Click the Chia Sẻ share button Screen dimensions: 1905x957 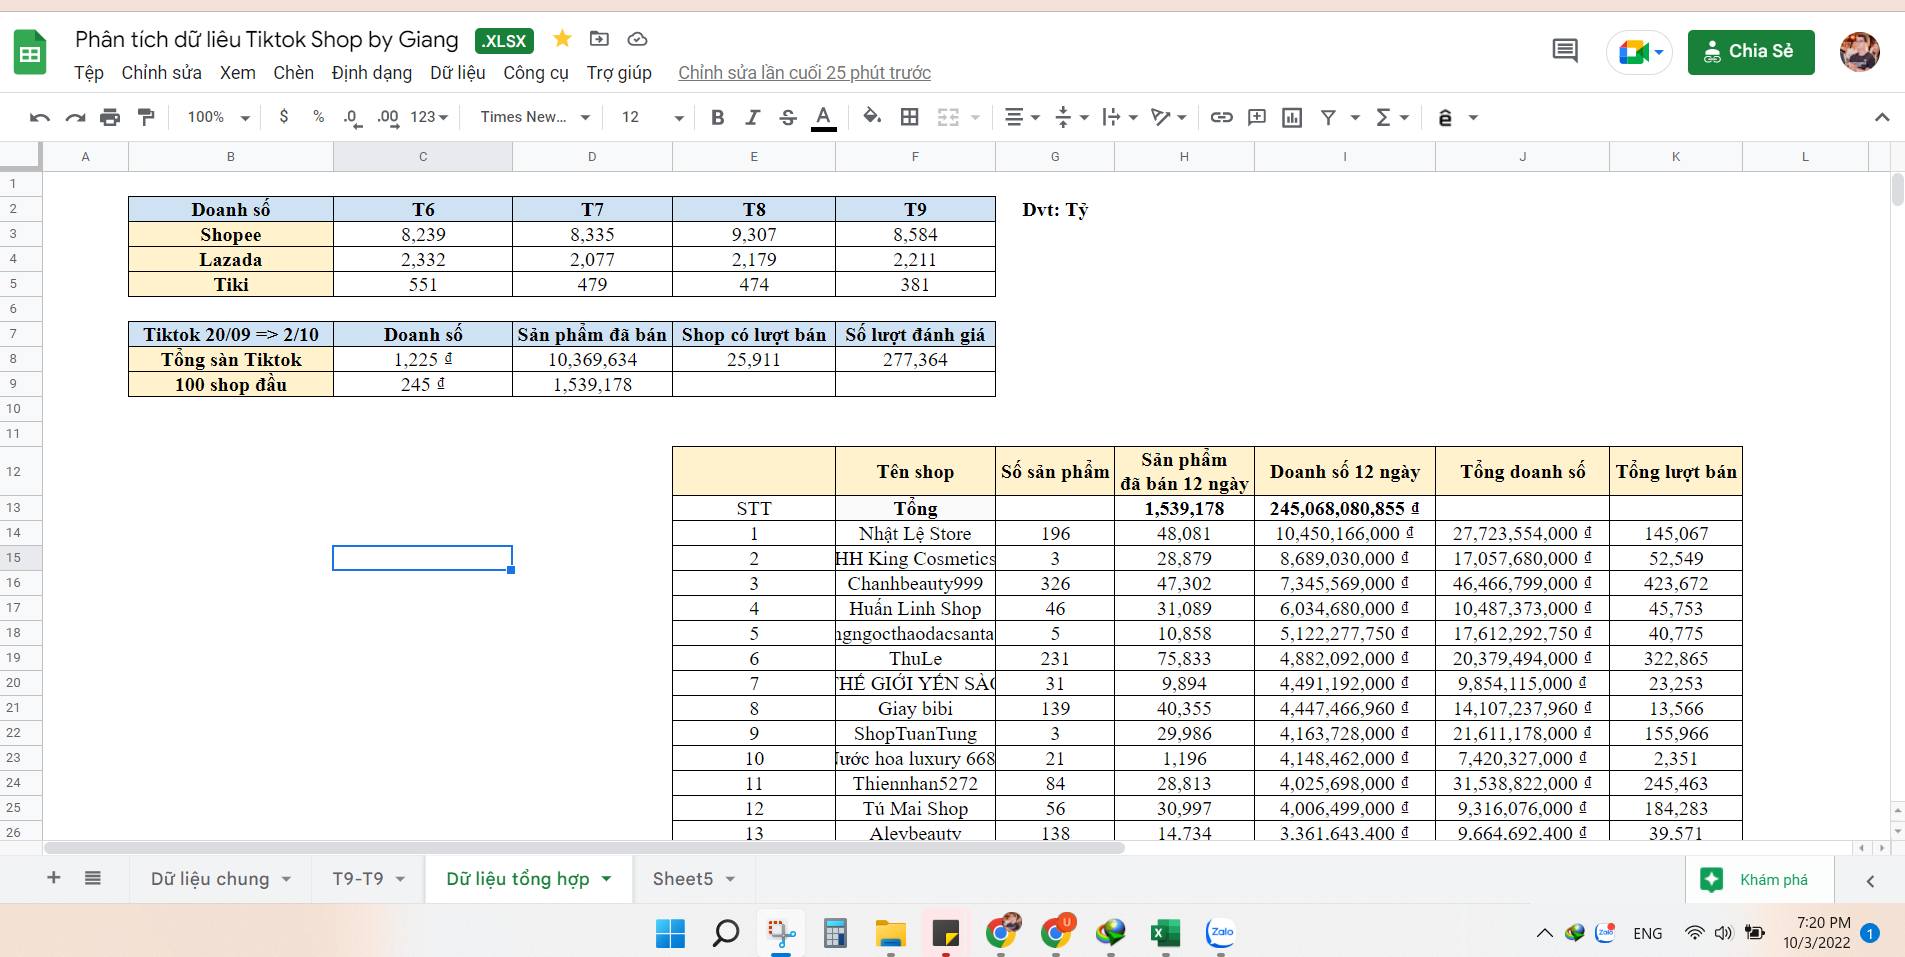coord(1751,52)
